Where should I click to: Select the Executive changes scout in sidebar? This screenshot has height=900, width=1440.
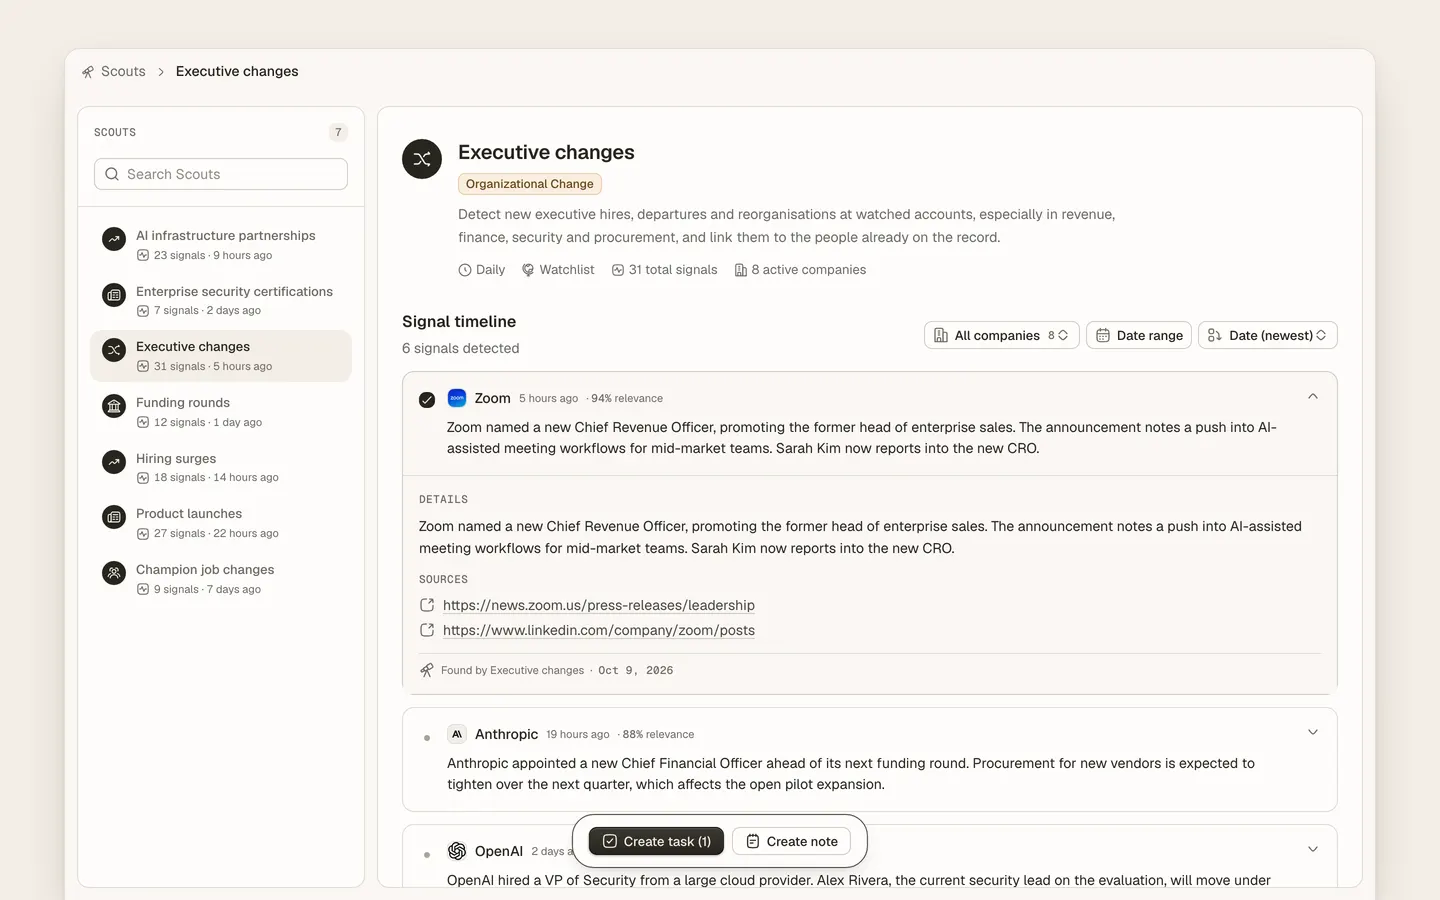coord(221,356)
